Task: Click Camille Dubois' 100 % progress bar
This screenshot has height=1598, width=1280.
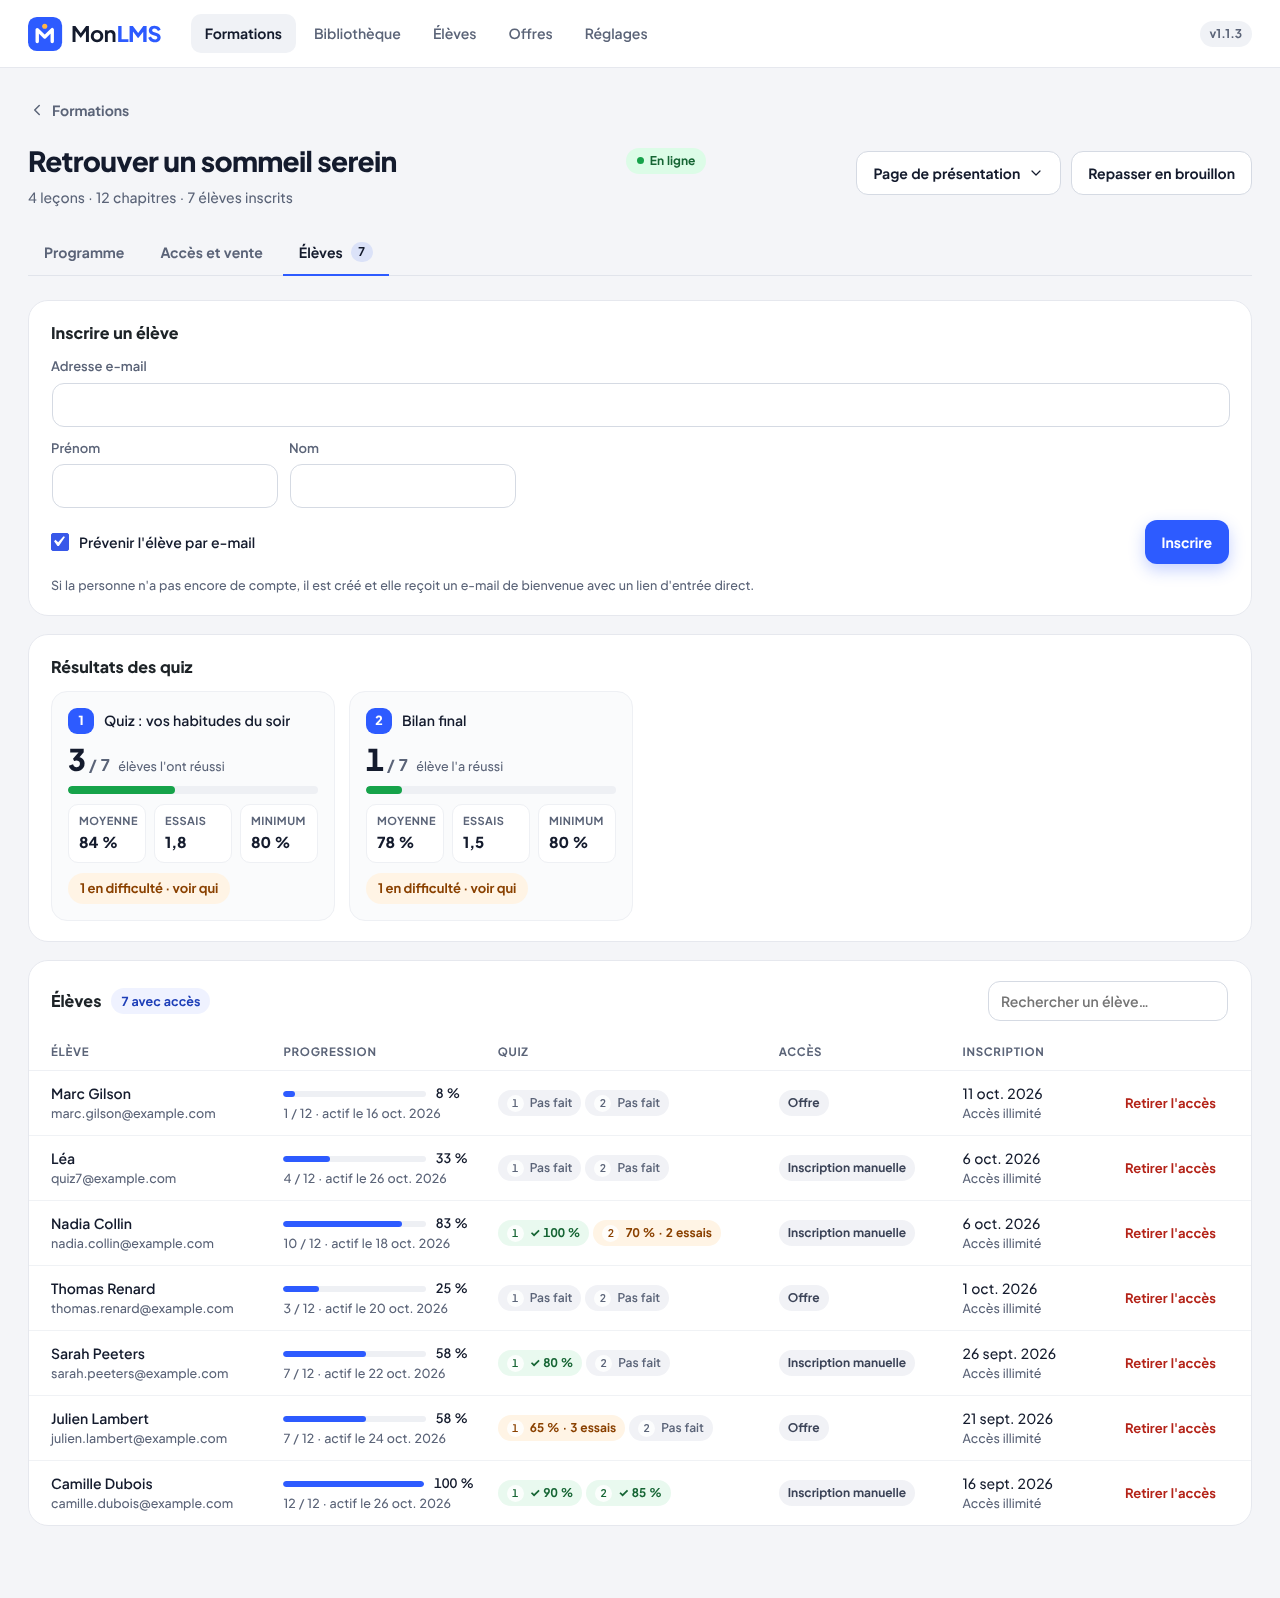Action: (x=355, y=1484)
